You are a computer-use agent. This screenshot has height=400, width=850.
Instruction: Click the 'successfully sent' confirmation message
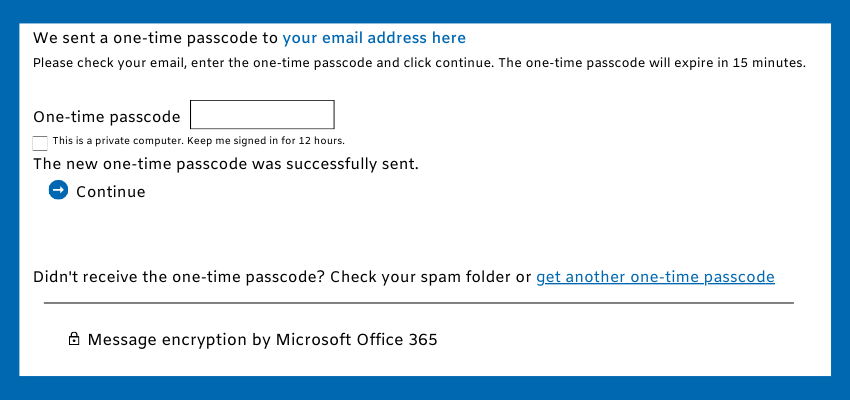pos(225,163)
